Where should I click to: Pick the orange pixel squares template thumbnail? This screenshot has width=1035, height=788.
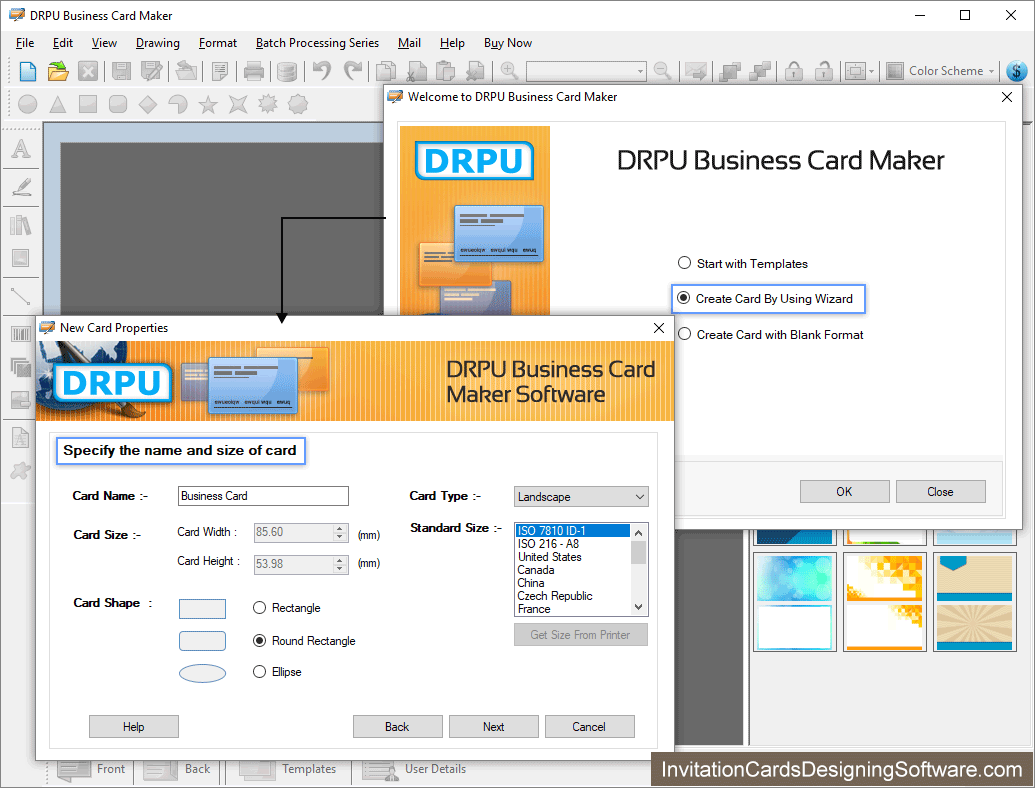coord(885,602)
